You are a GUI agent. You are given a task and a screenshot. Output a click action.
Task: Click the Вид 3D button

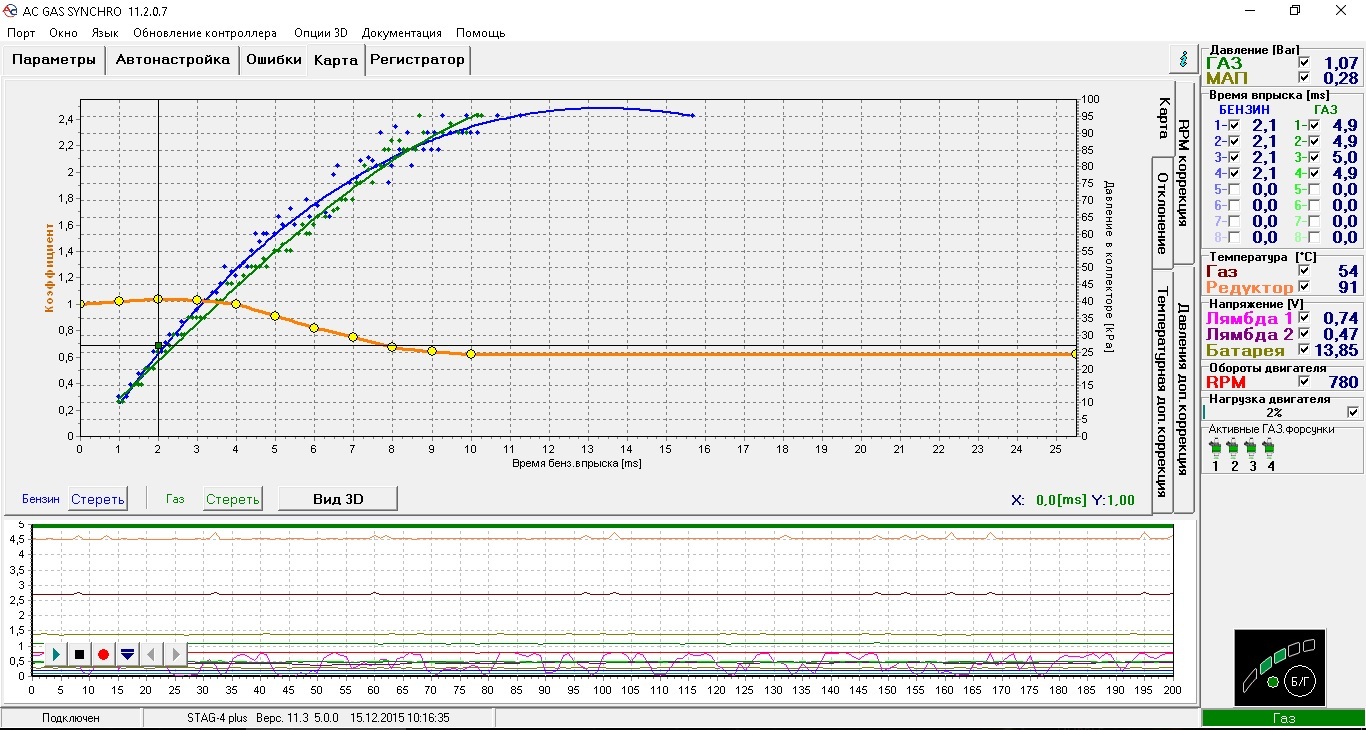pos(337,499)
